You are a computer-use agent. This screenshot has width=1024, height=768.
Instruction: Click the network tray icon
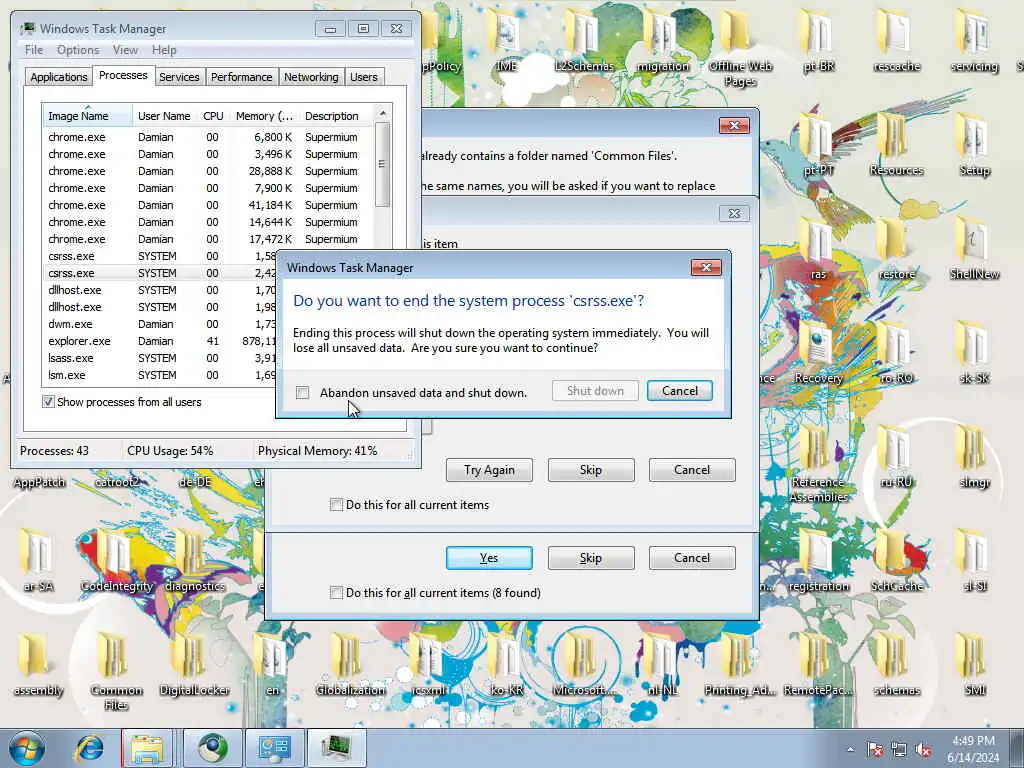click(899, 750)
